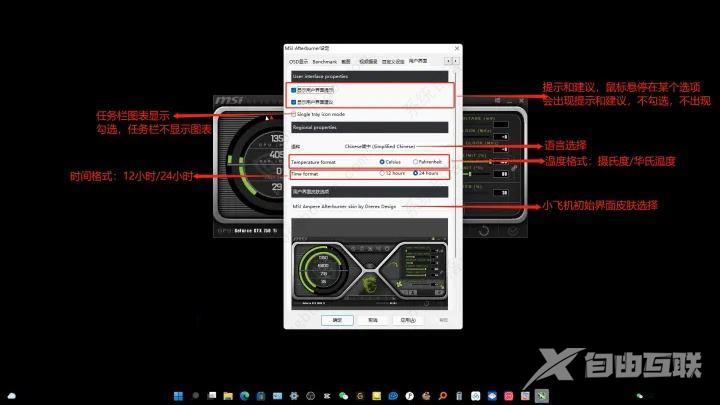The width and height of the screenshot is (720, 405).
Task: Select the 用户界面 user interface tab
Action: pos(418,61)
